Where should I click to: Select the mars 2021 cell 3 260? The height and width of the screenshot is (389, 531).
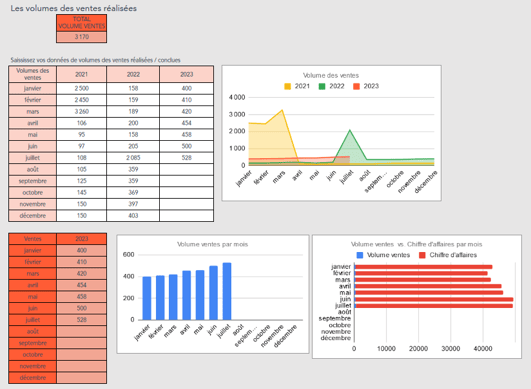point(82,111)
